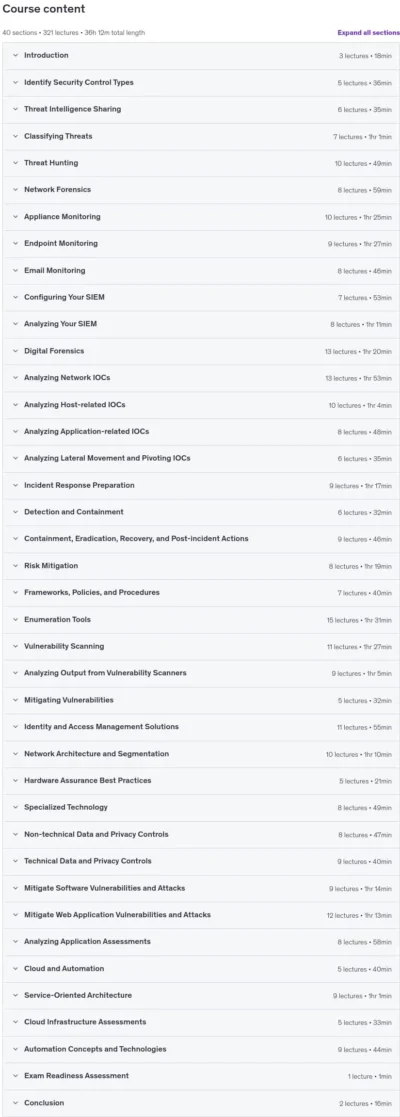Click the chevron icon beside Introduction
Screen dimensions: 400x1117
pos(15,56)
